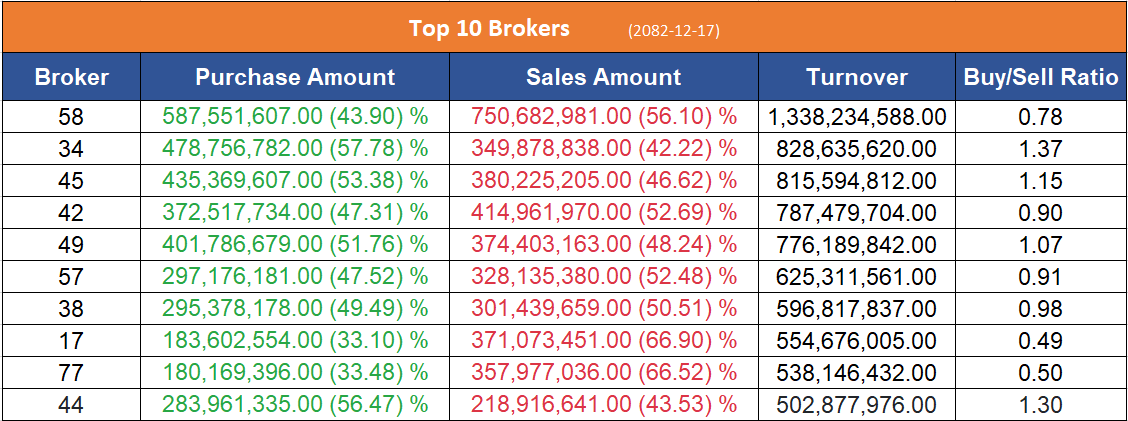This screenshot has width=1128, height=421.
Task: Click buy/sell ratio 0.91 cell
Action: [x=1041, y=277]
